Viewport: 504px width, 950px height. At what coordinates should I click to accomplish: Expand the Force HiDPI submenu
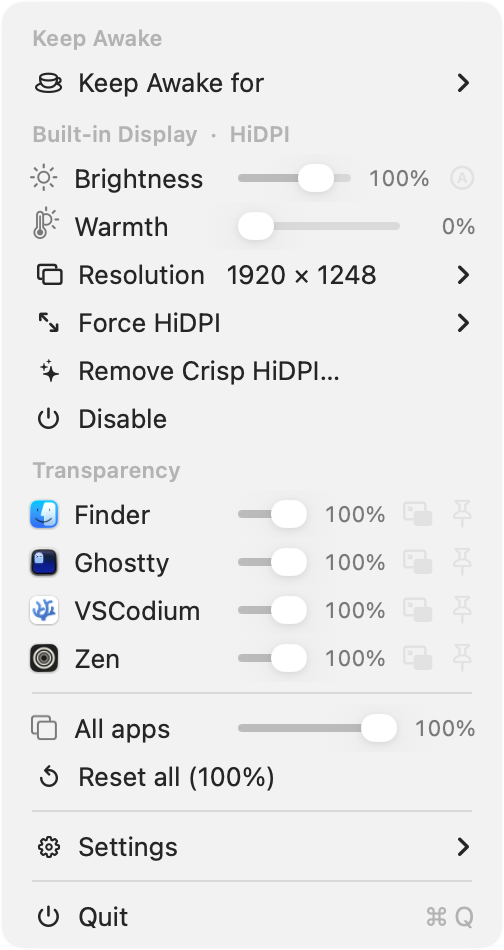252,323
